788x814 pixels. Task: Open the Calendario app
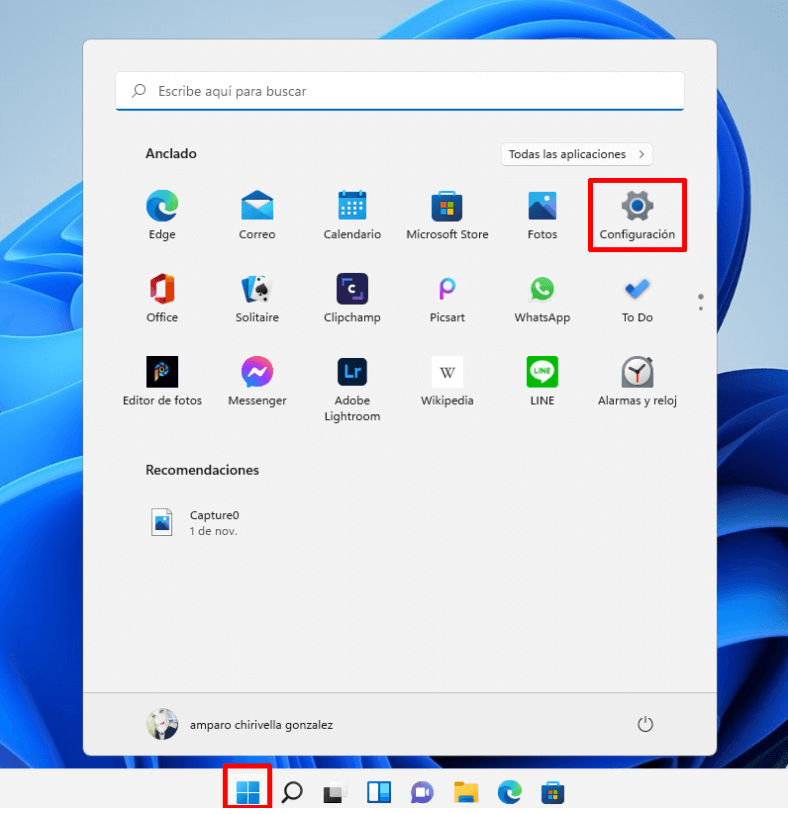pos(352,215)
